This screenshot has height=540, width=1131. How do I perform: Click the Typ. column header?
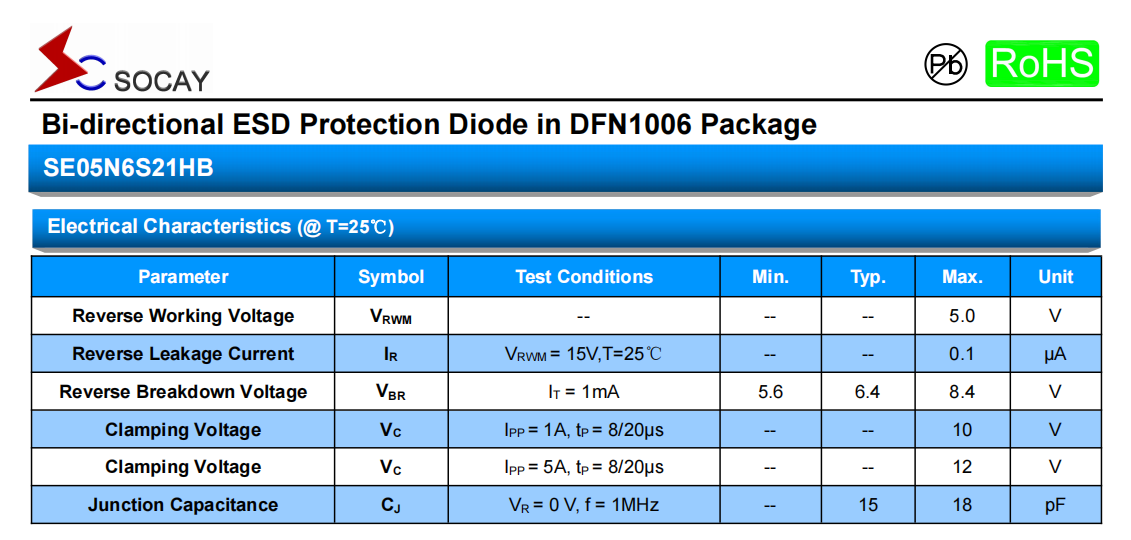(x=867, y=277)
